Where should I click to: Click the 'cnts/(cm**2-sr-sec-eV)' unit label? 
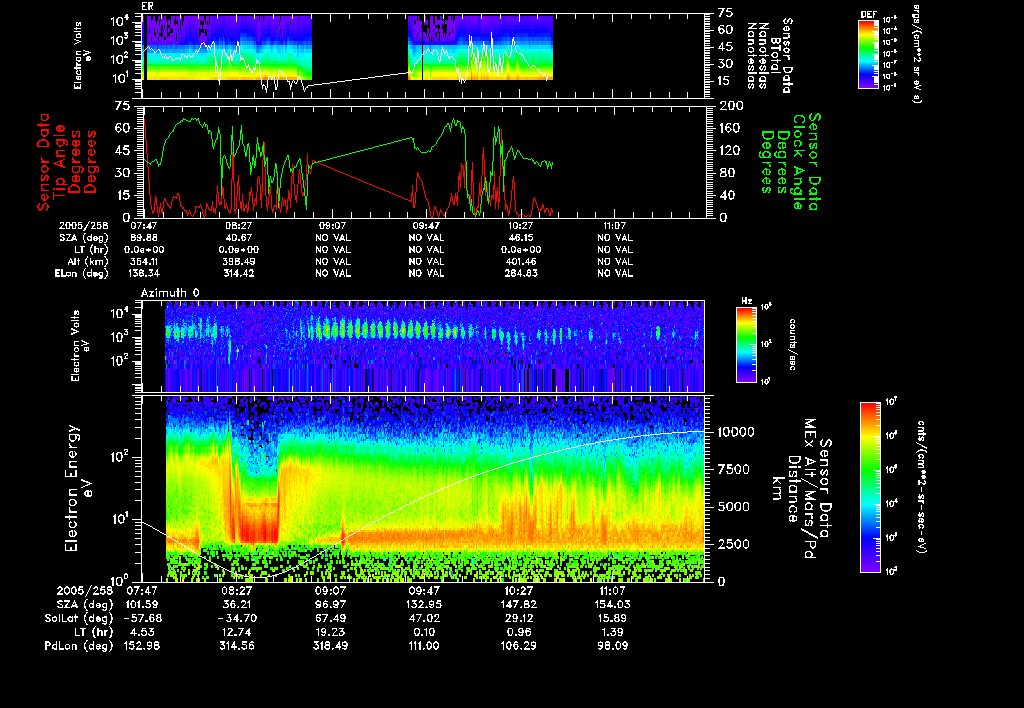pos(921,487)
